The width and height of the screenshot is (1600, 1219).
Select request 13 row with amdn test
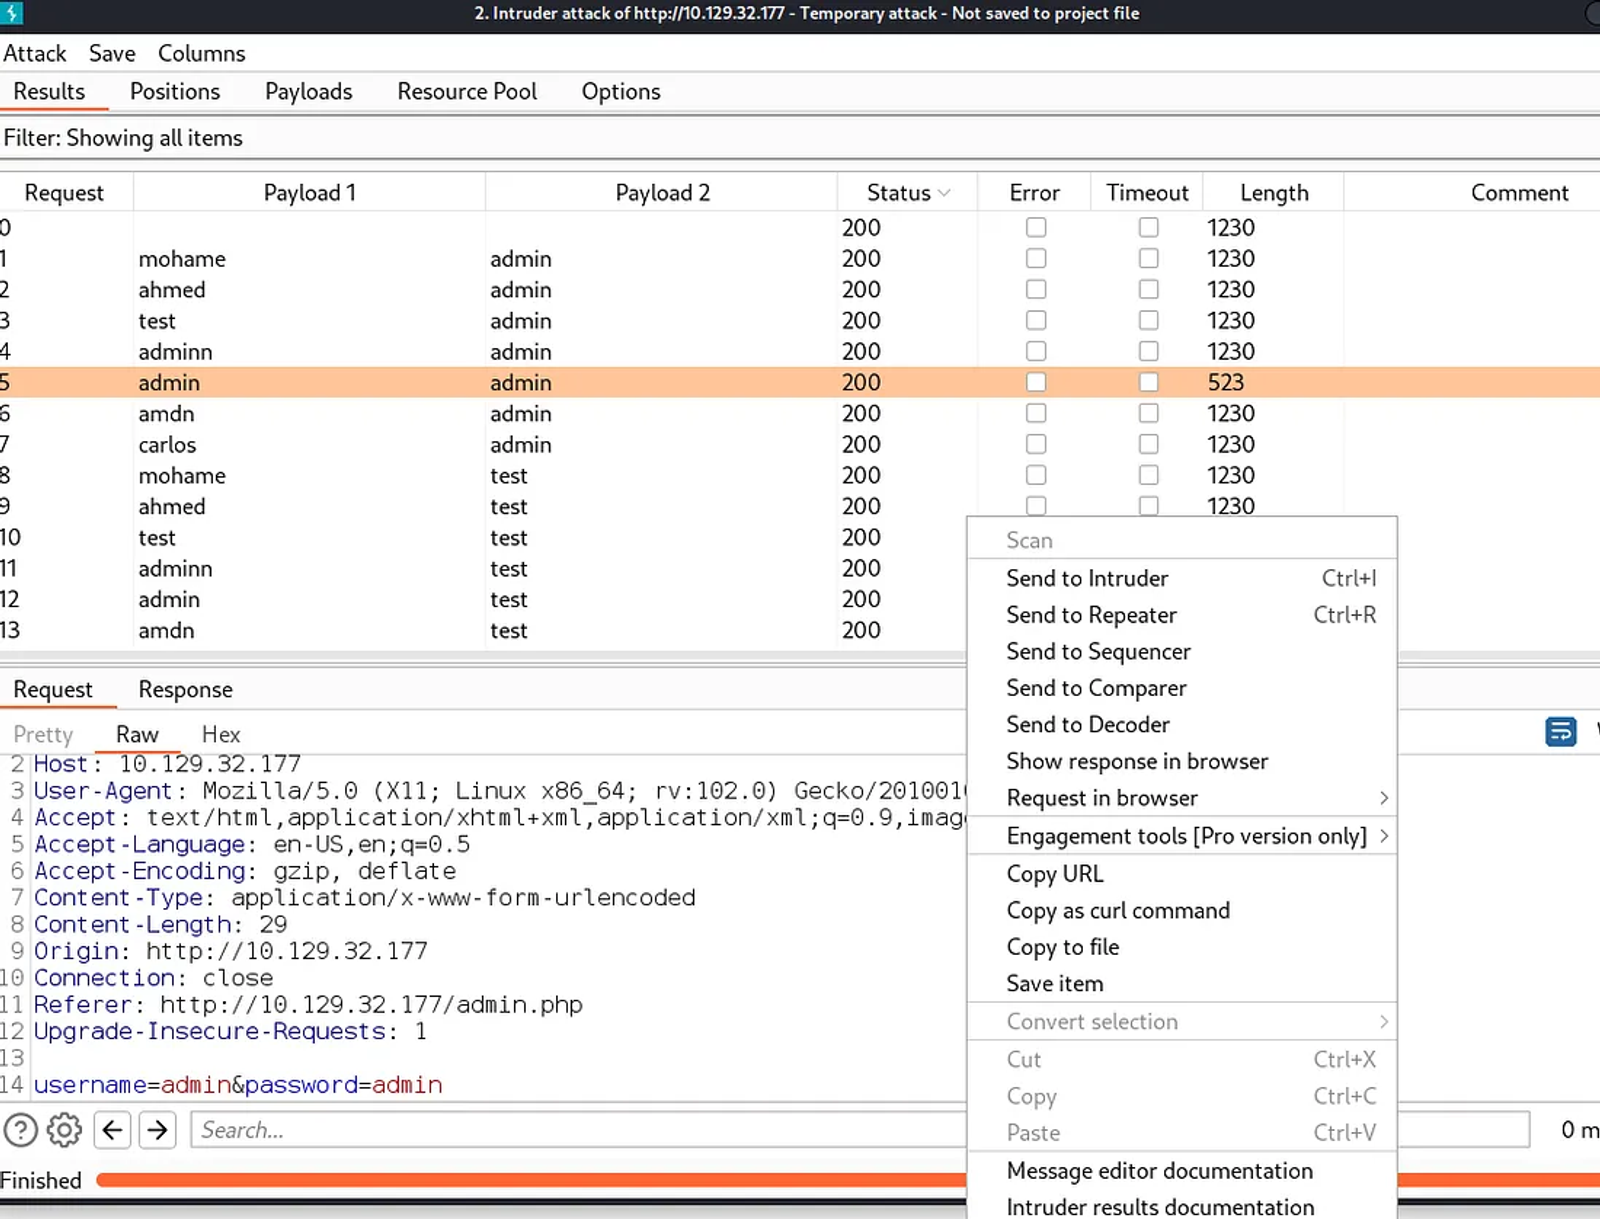[x=483, y=630]
